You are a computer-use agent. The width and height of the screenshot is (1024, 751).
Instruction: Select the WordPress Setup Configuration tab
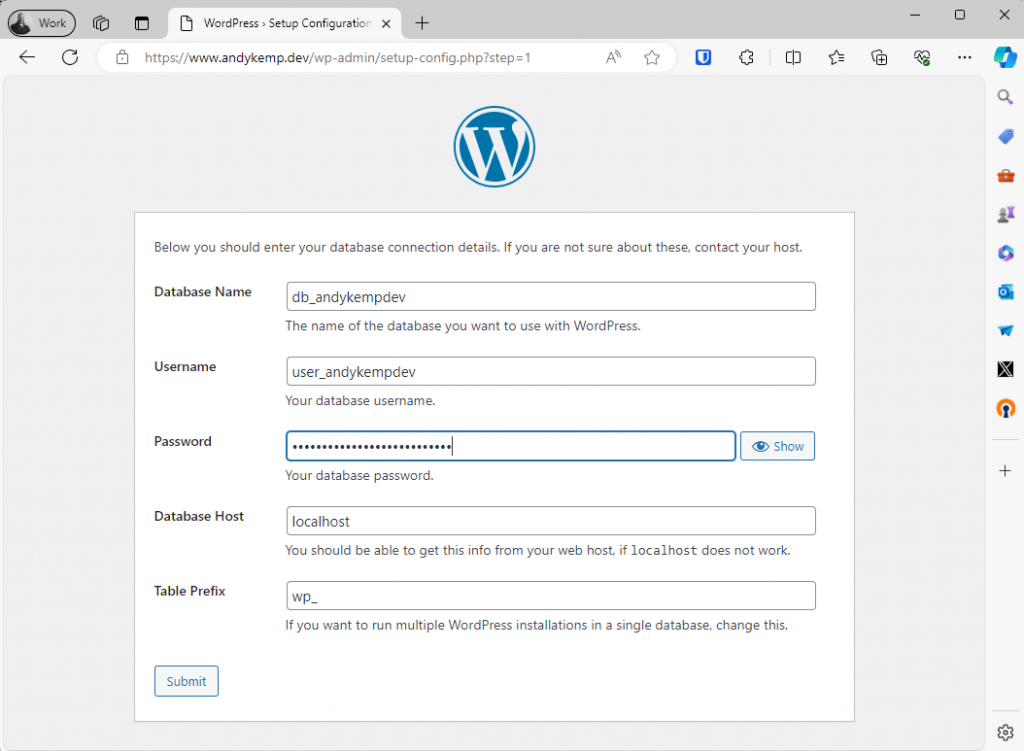click(285, 24)
